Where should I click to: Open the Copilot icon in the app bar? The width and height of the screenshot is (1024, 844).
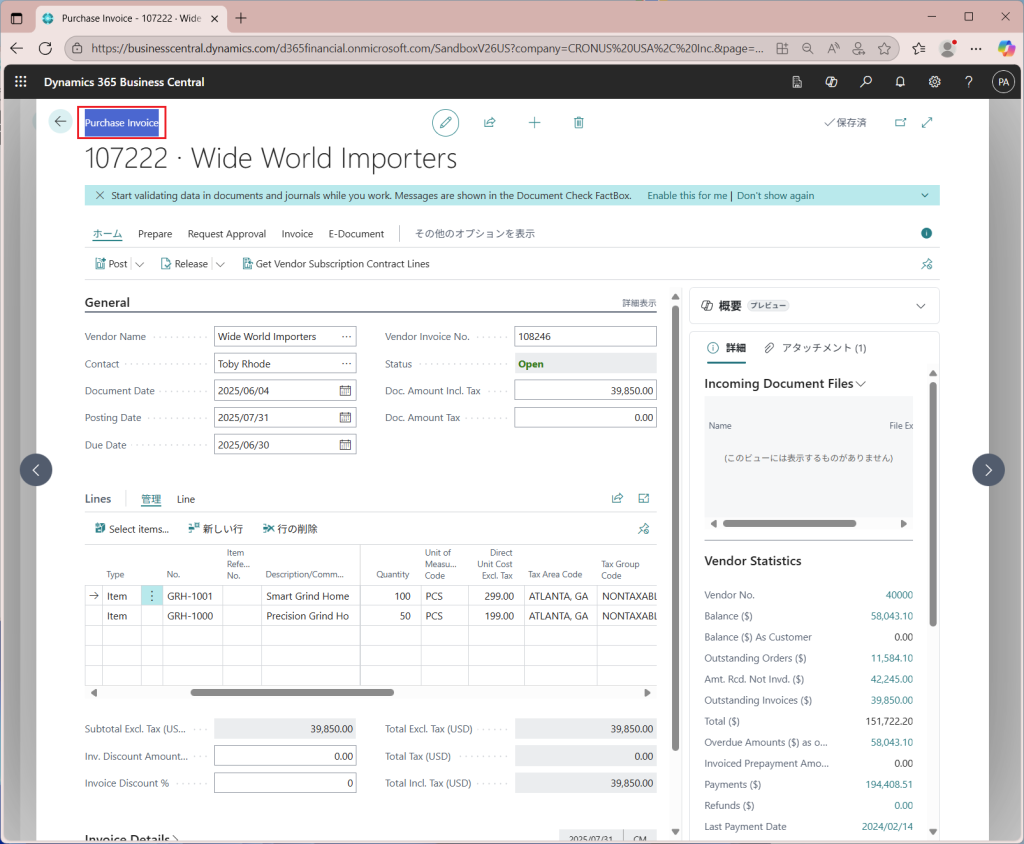(x=831, y=82)
